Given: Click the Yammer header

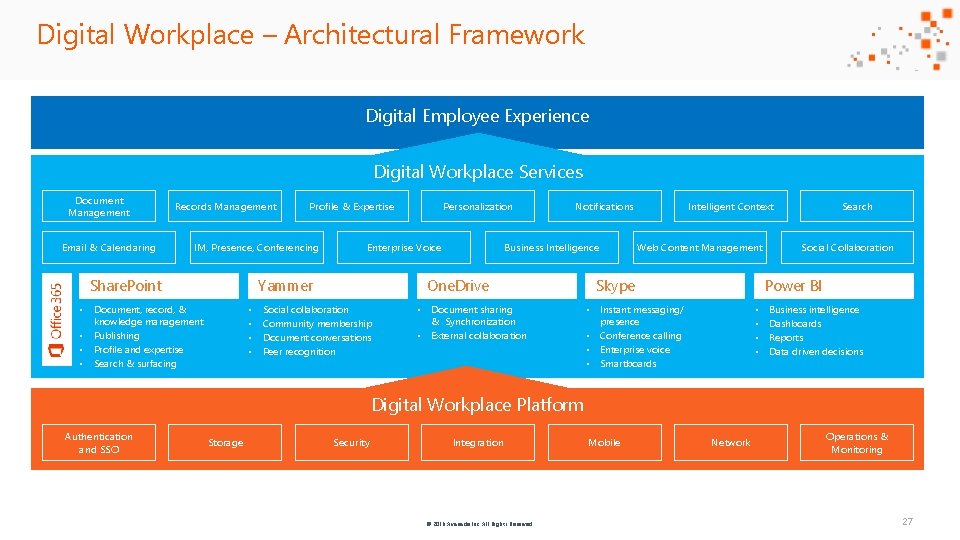Looking at the screenshot, I should click(328, 286).
